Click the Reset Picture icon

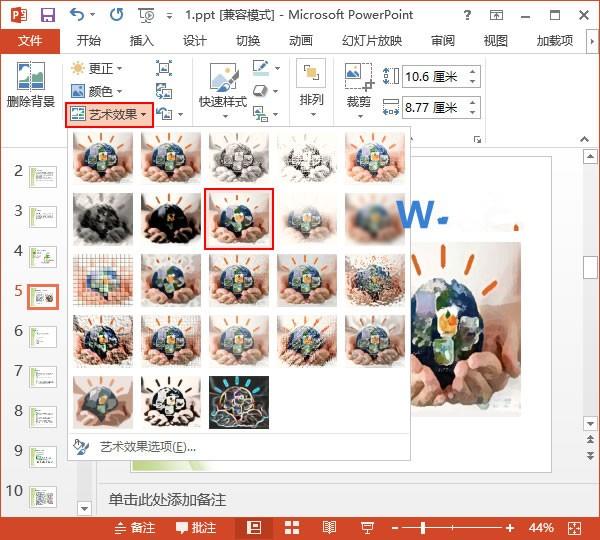point(164,114)
